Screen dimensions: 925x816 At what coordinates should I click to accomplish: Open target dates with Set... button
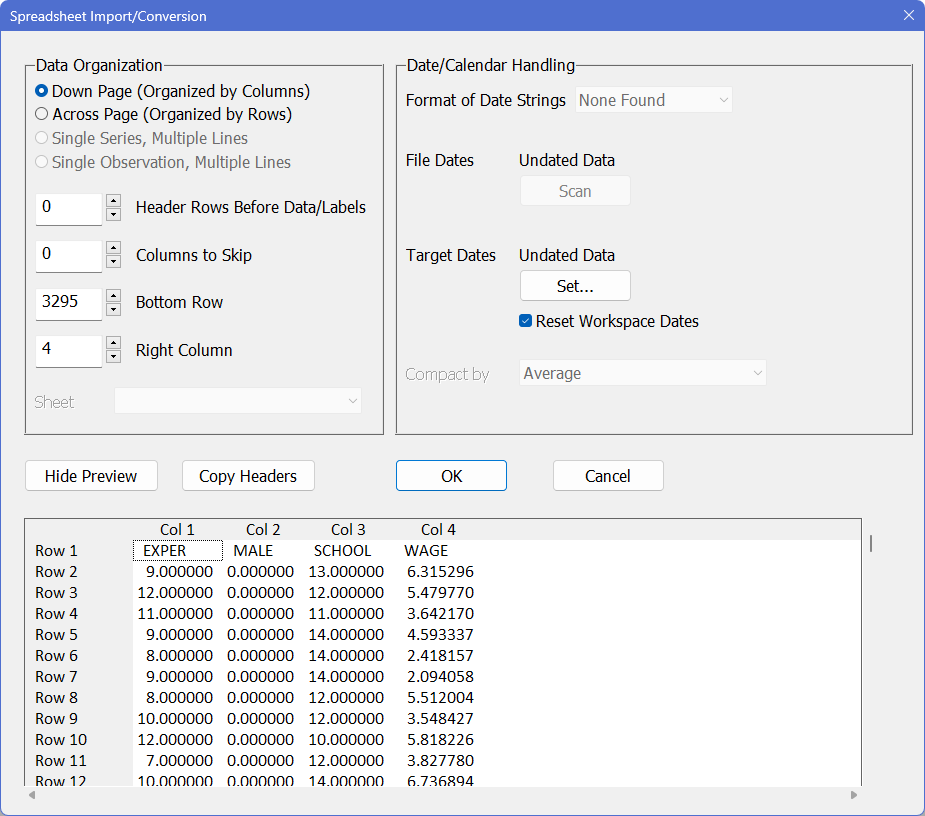click(x=575, y=286)
